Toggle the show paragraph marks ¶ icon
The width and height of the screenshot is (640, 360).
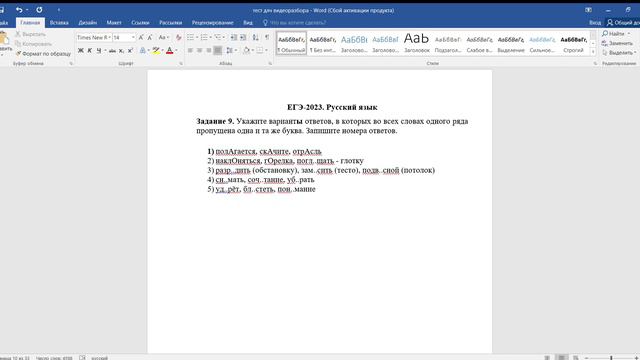[267, 38]
